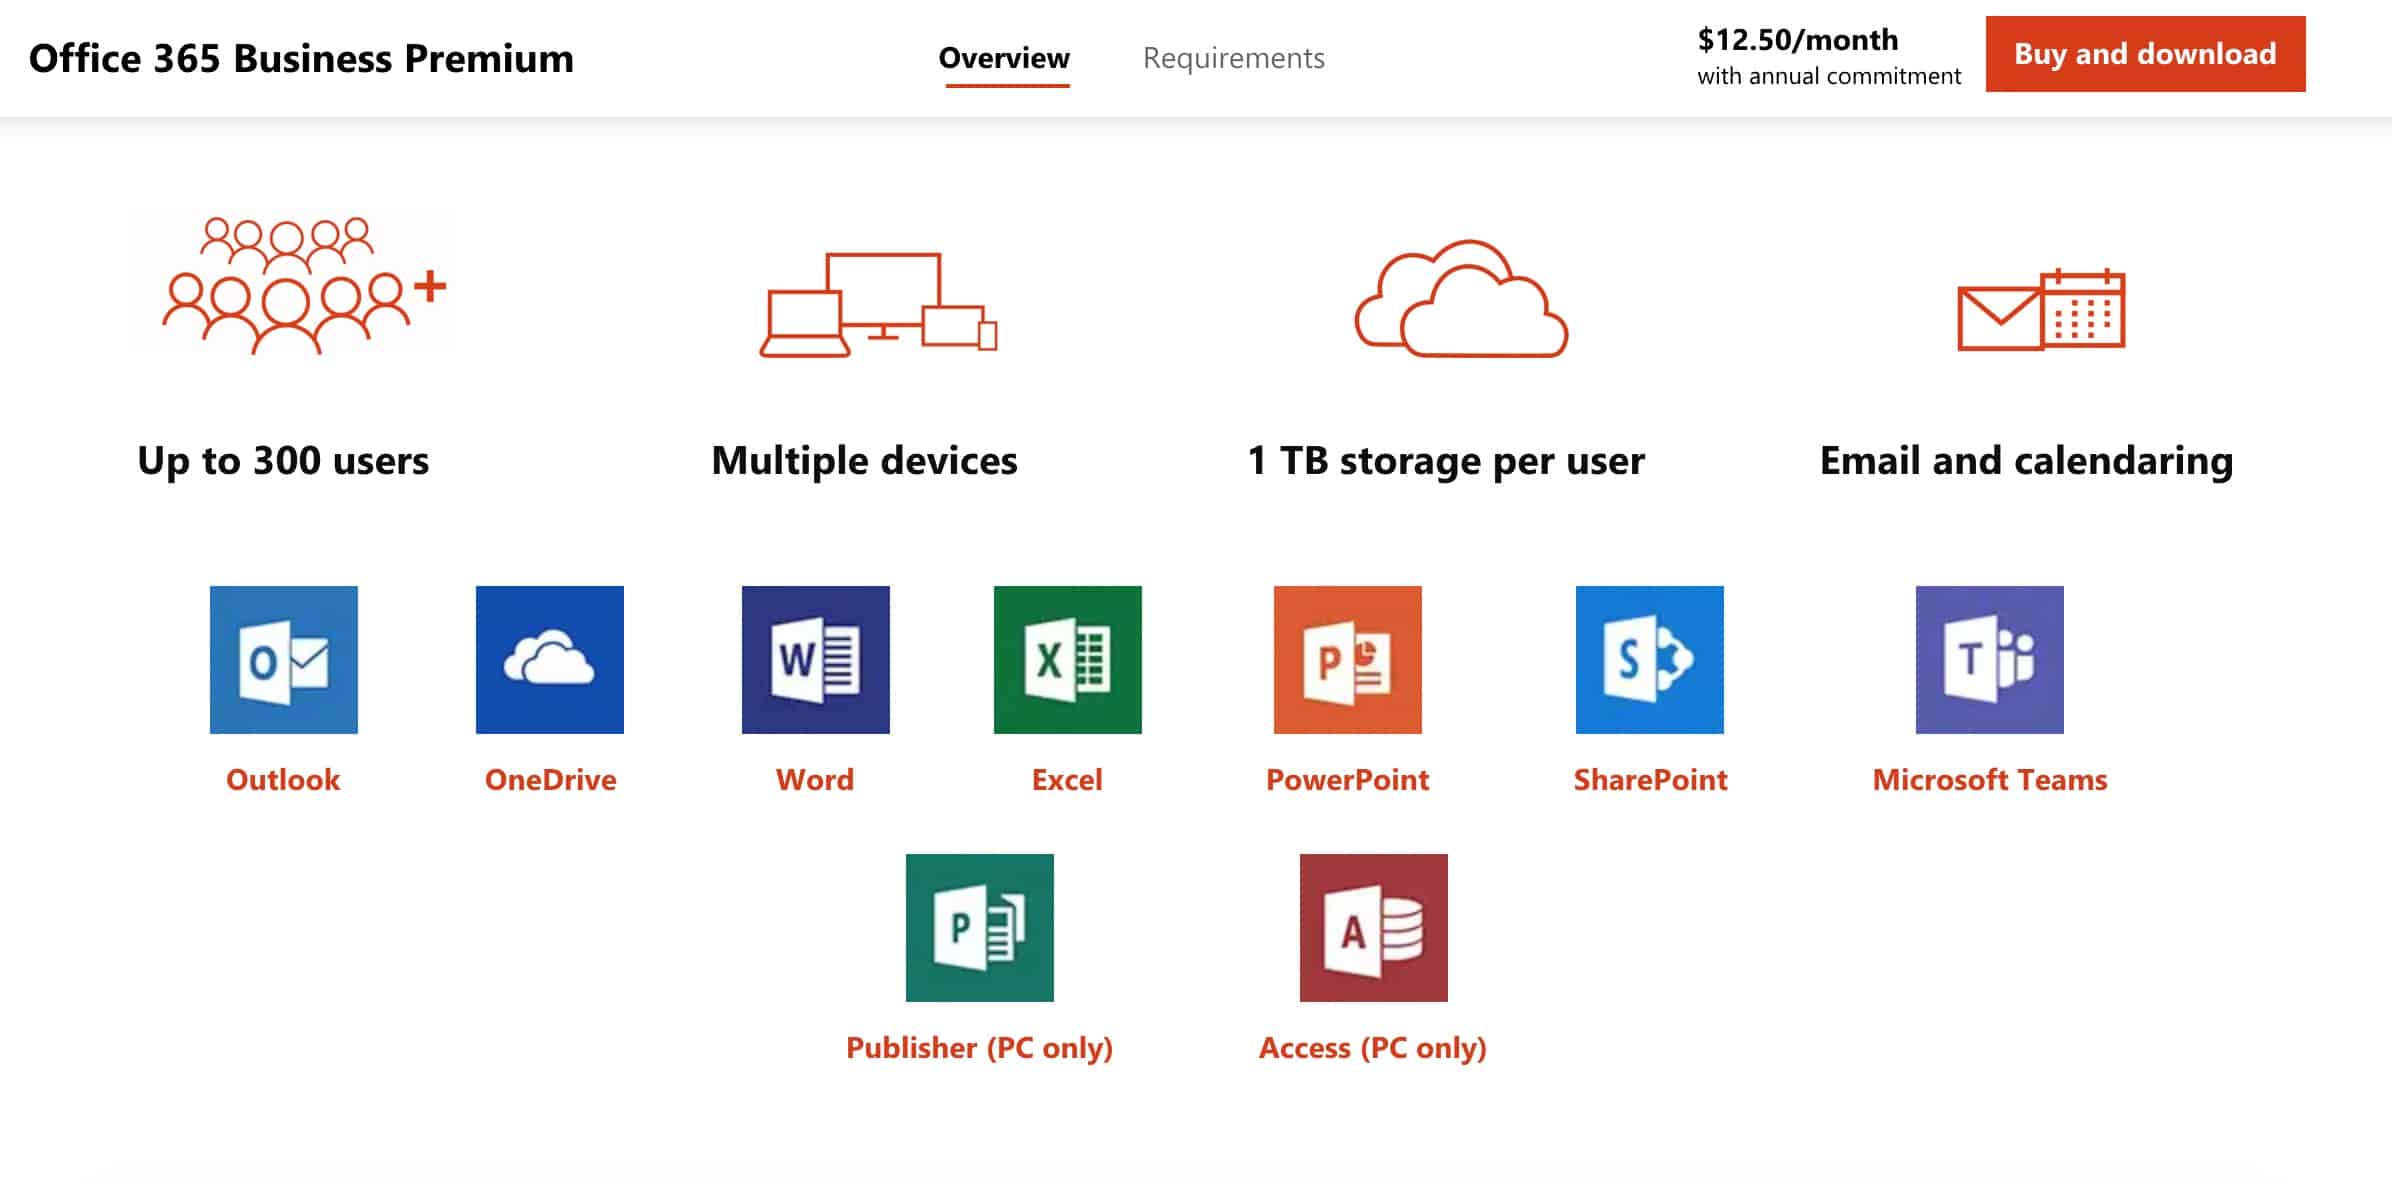Image resolution: width=2392 pixels, height=1180 pixels.
Task: Select the Access database icon
Action: pos(1374,928)
